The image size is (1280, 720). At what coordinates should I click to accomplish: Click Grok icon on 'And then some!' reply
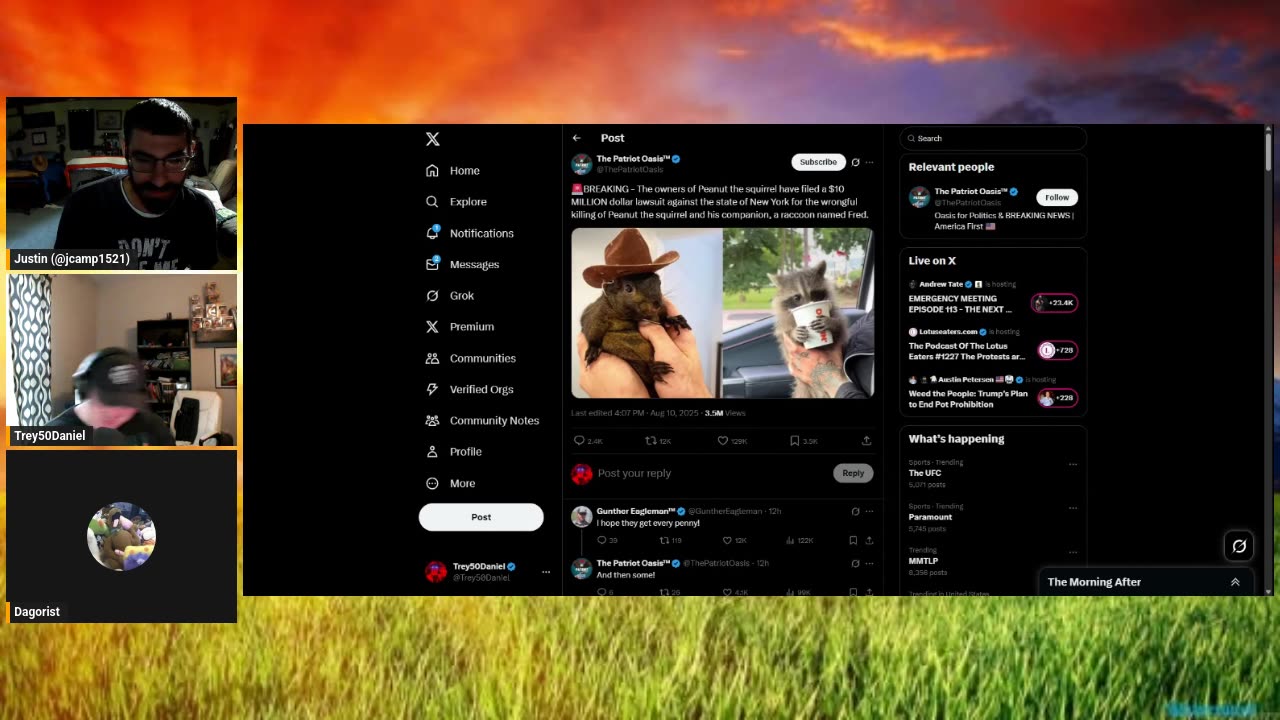click(x=855, y=563)
